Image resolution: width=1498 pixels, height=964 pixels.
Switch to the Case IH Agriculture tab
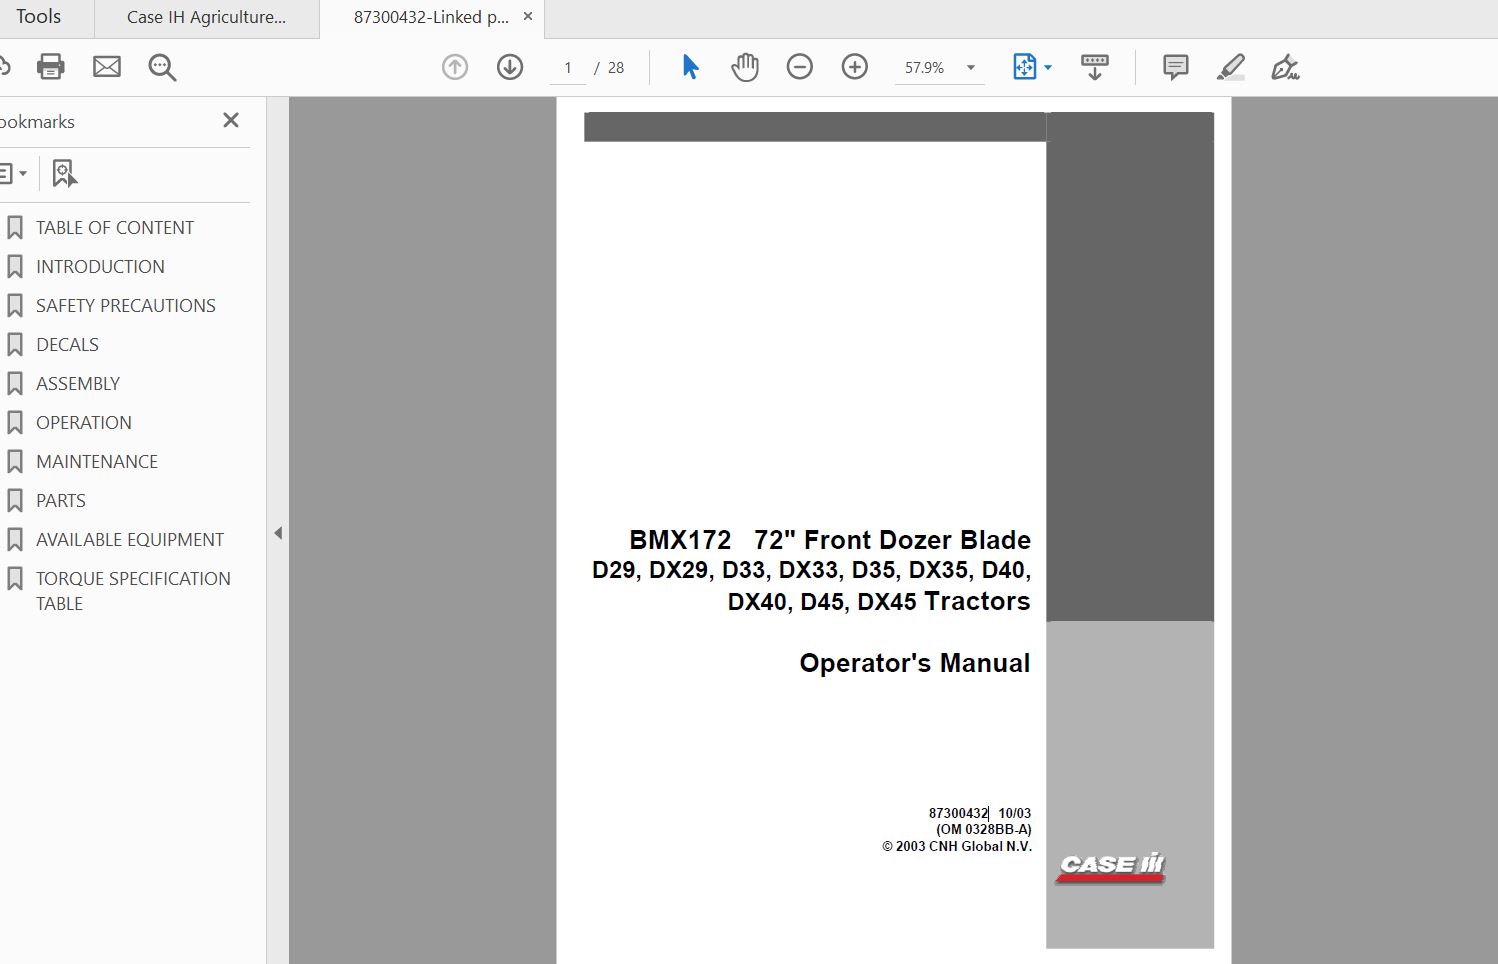[x=207, y=17]
